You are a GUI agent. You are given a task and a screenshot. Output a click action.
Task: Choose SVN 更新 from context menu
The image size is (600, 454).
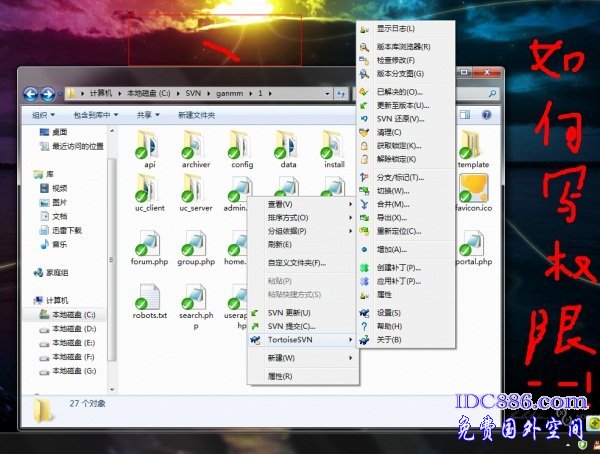290,312
